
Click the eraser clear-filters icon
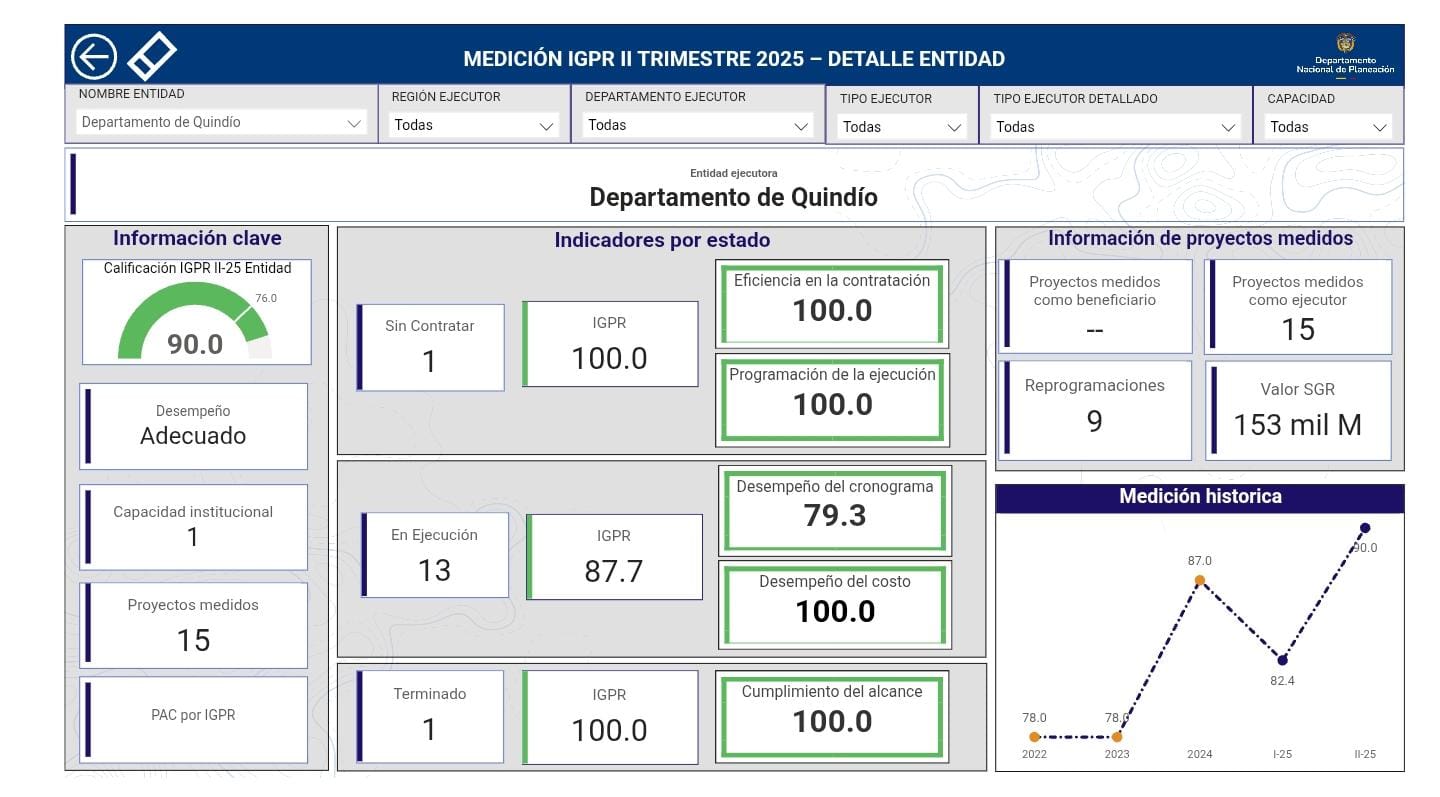[x=152, y=56]
